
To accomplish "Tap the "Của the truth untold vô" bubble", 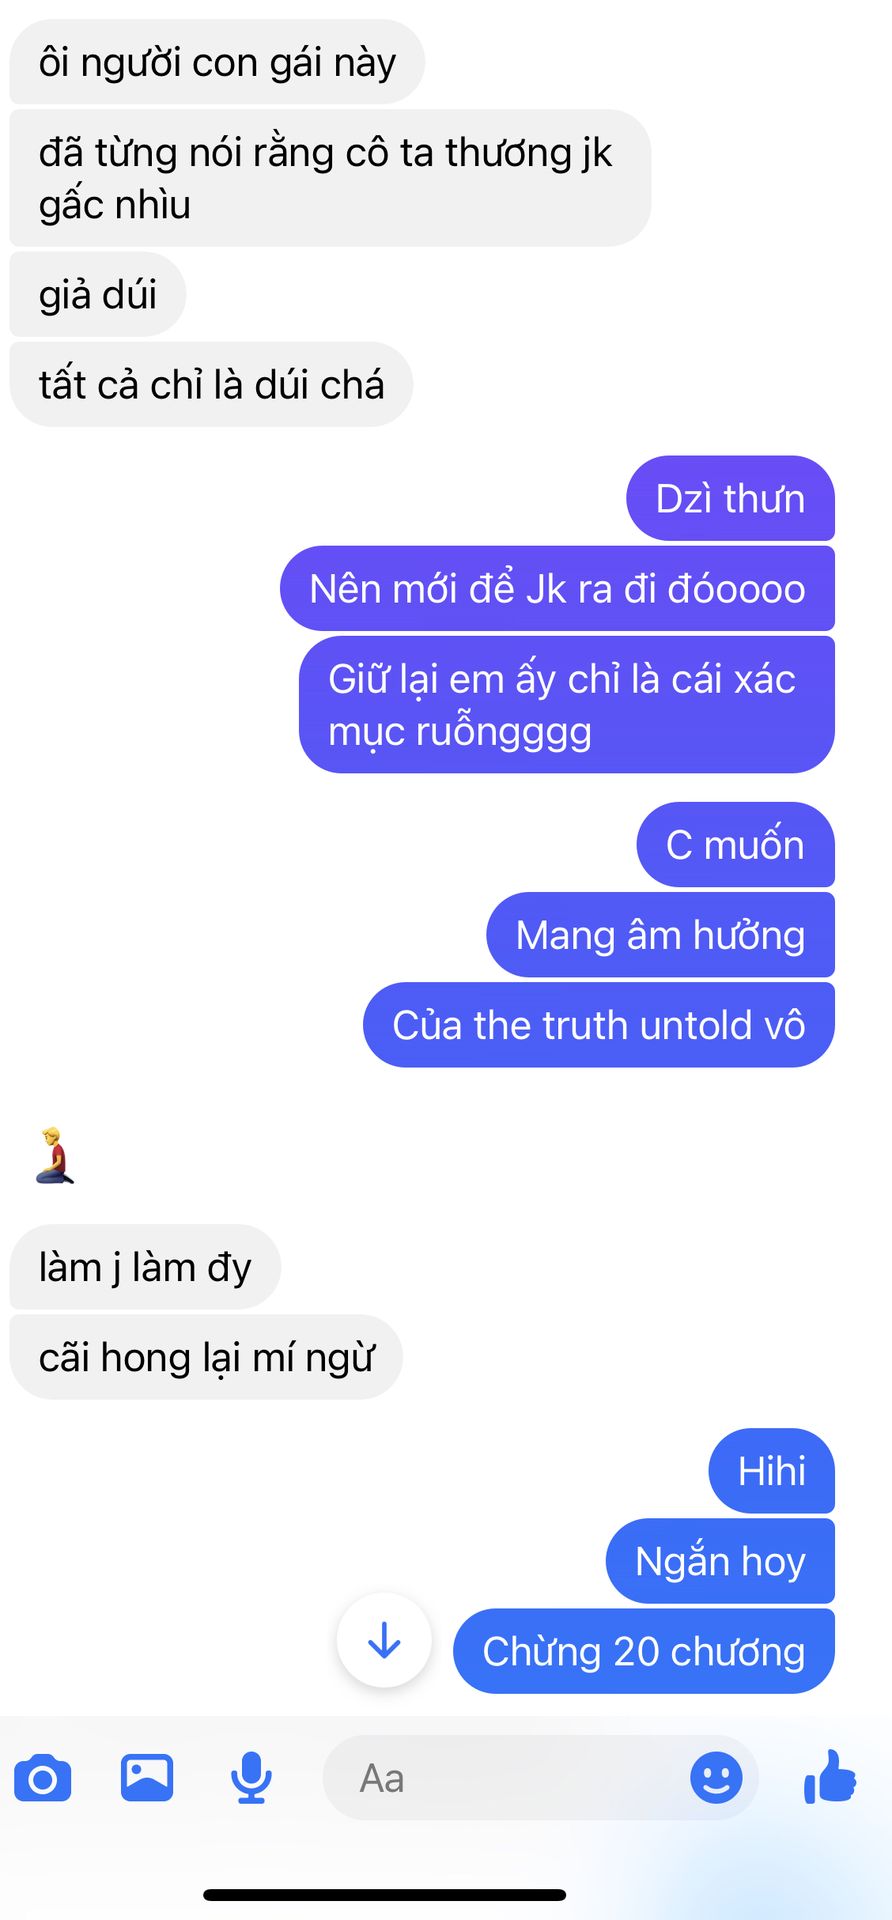I will click(598, 1025).
